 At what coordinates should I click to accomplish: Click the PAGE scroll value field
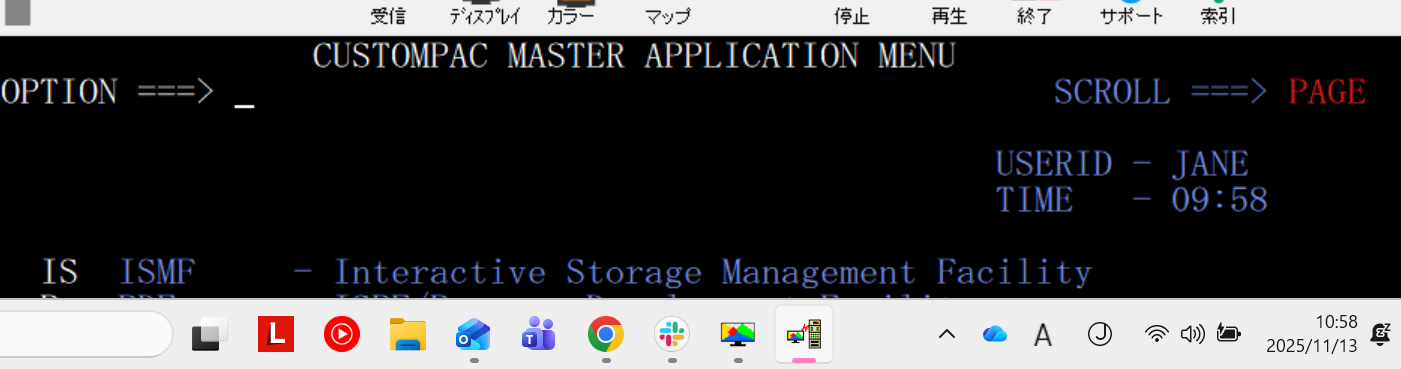point(1327,92)
